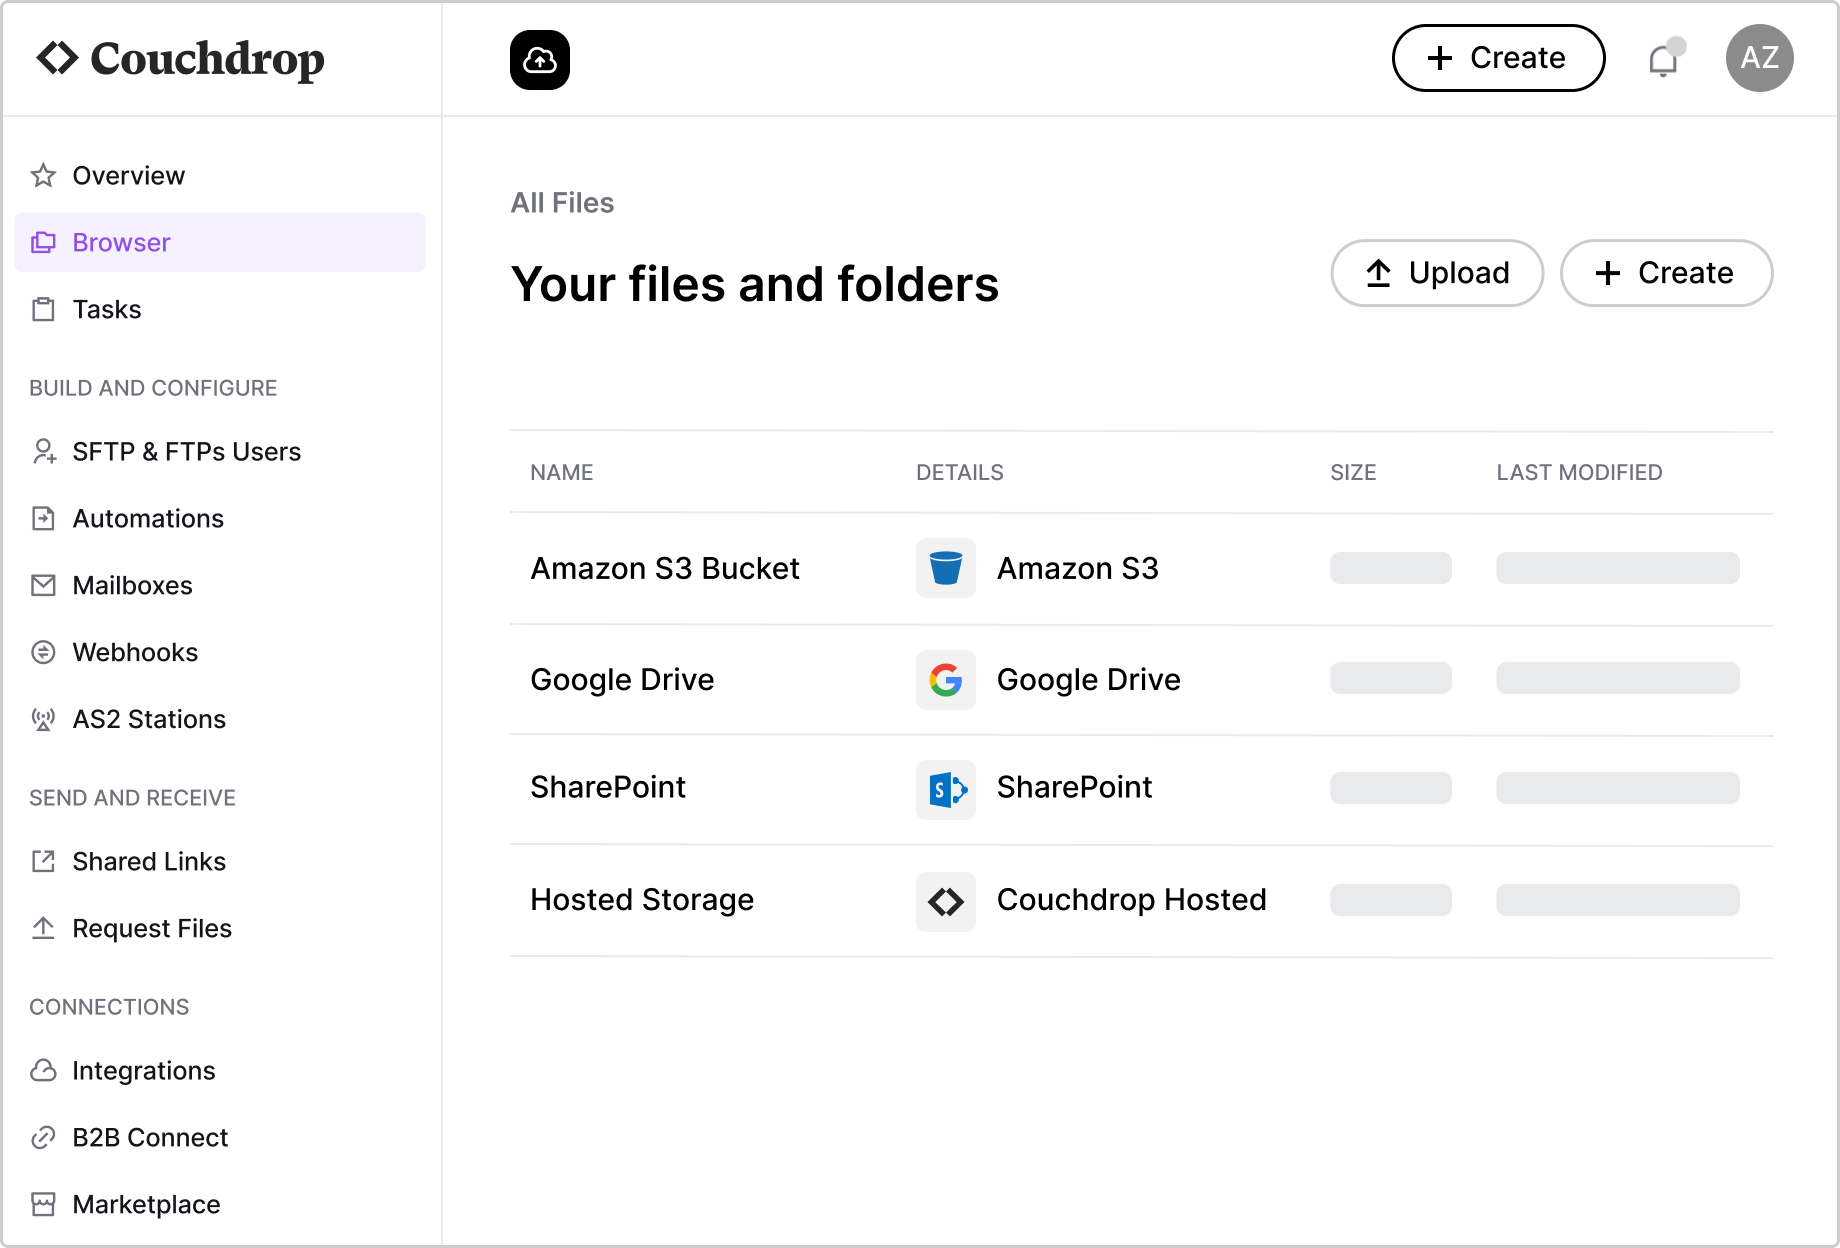
Task: Open the SharePoint folder name
Action: pyautogui.click(x=608, y=788)
